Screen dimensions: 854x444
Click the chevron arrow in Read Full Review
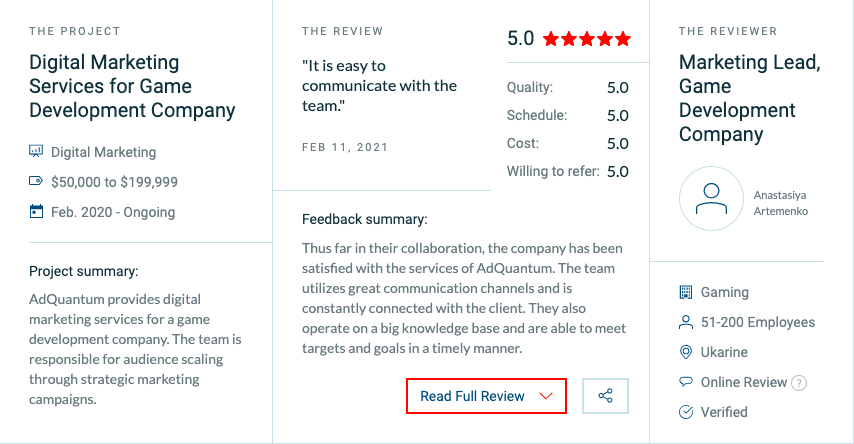tap(546, 396)
